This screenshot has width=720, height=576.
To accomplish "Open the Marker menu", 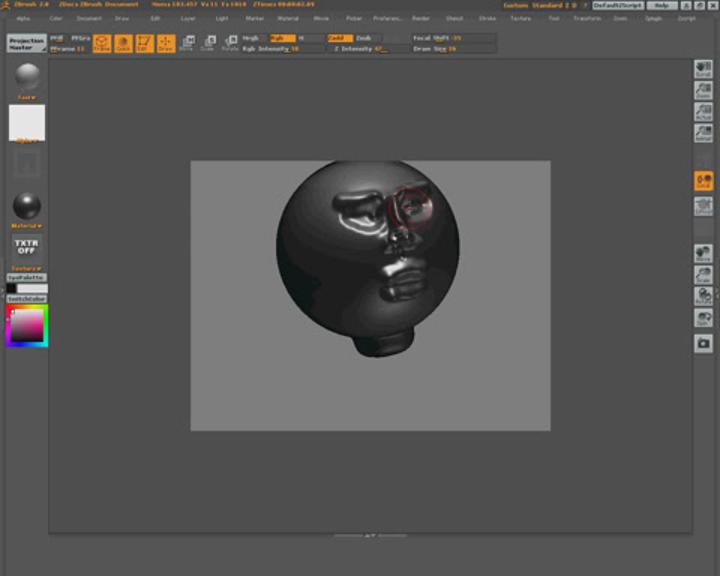I will [254, 18].
